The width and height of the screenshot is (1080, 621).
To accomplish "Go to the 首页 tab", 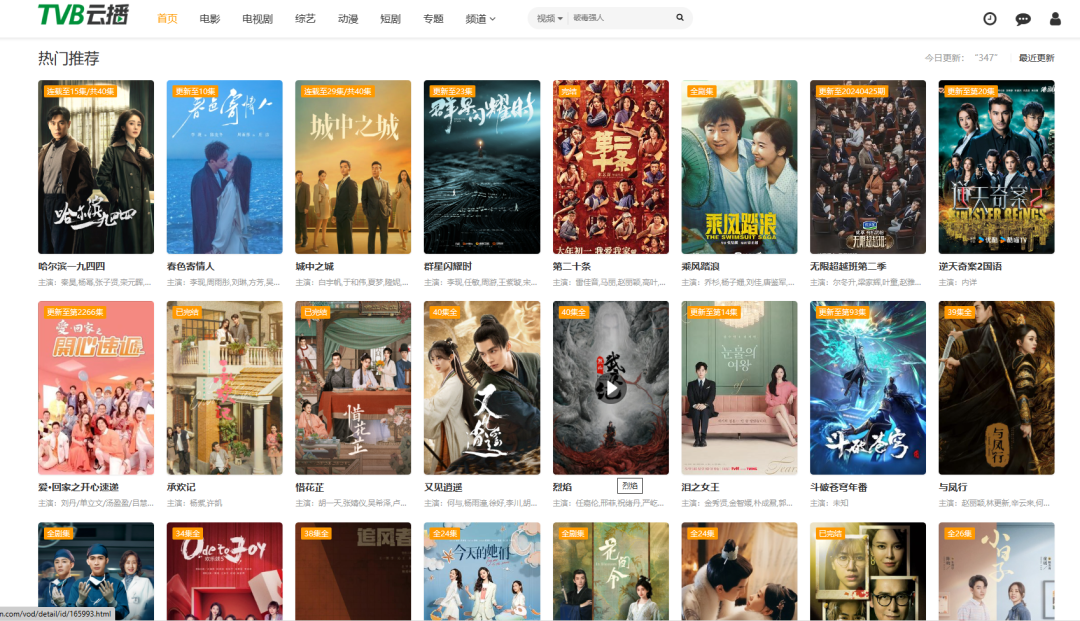I will (167, 19).
